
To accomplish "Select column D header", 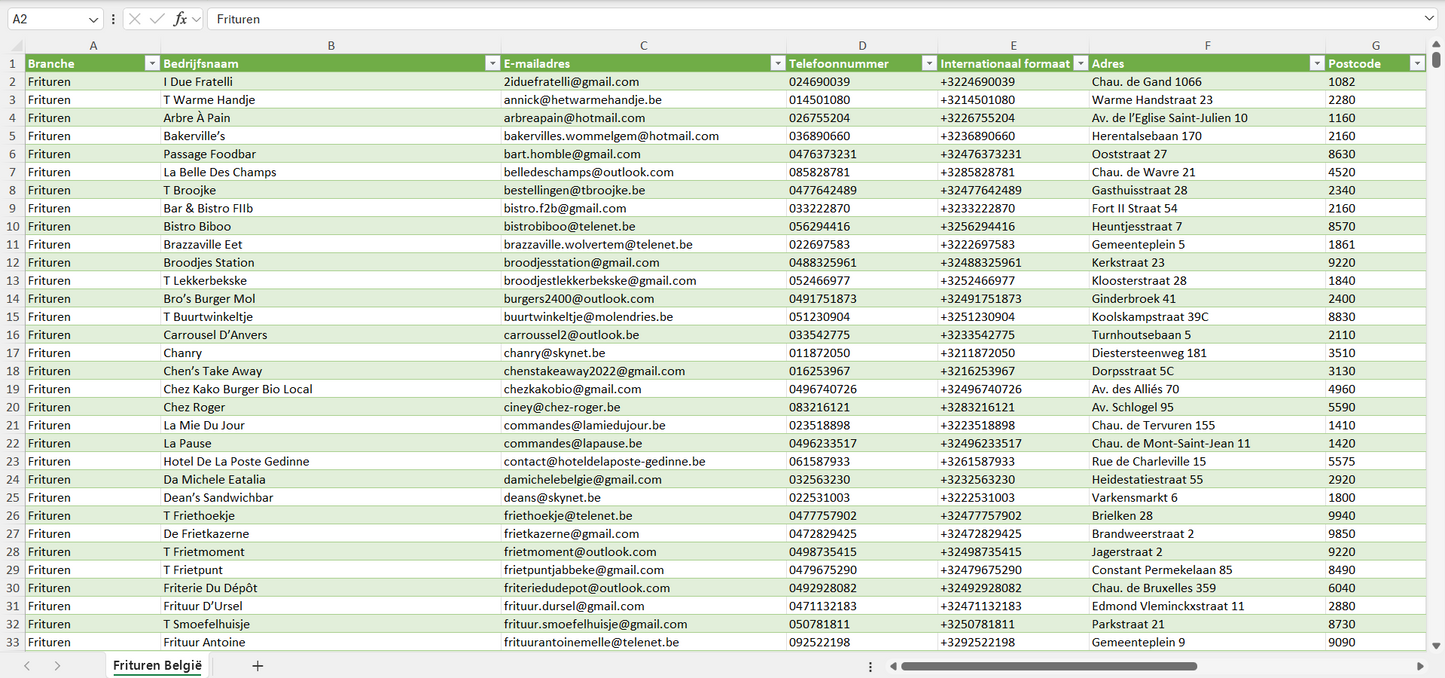I will (x=862, y=46).
